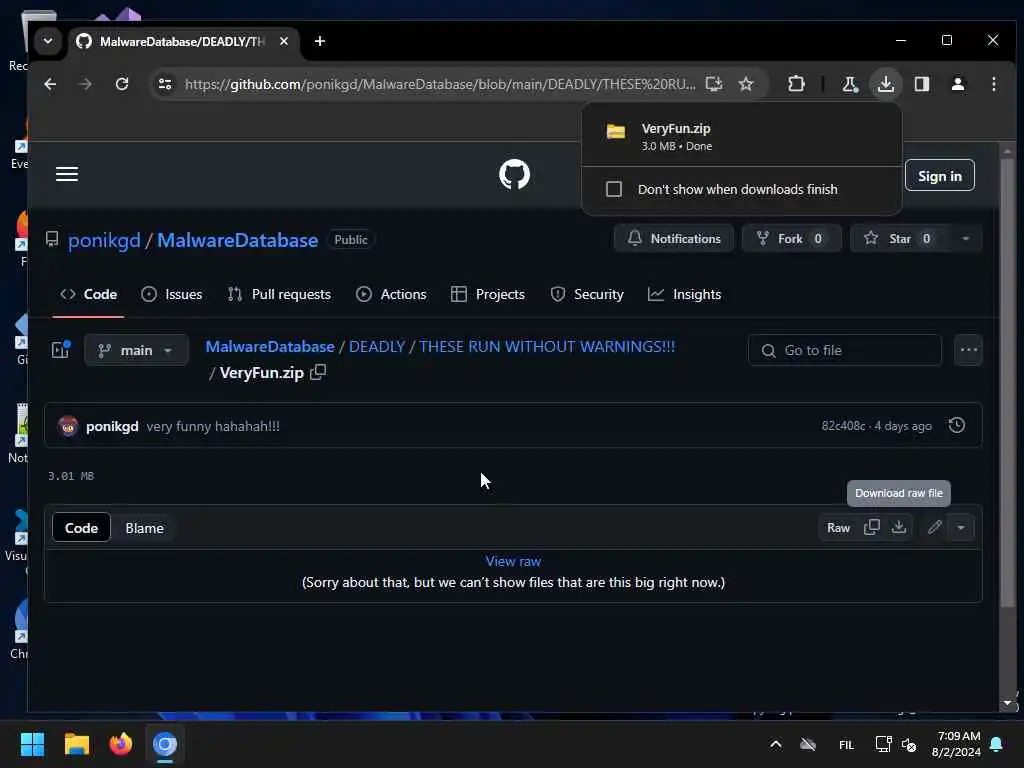
Task: Click the View raw link
Action: pos(513,562)
